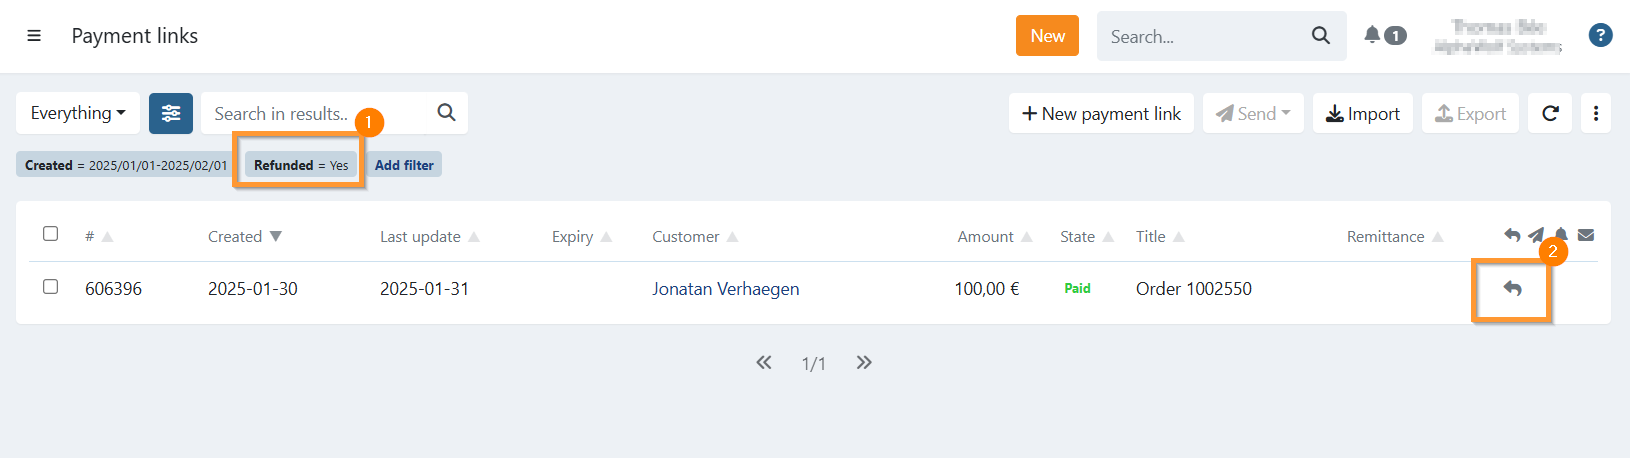This screenshot has height=458, width=1630.
Task: Open customer Jonatan Verhaegen link
Action: pos(725,289)
